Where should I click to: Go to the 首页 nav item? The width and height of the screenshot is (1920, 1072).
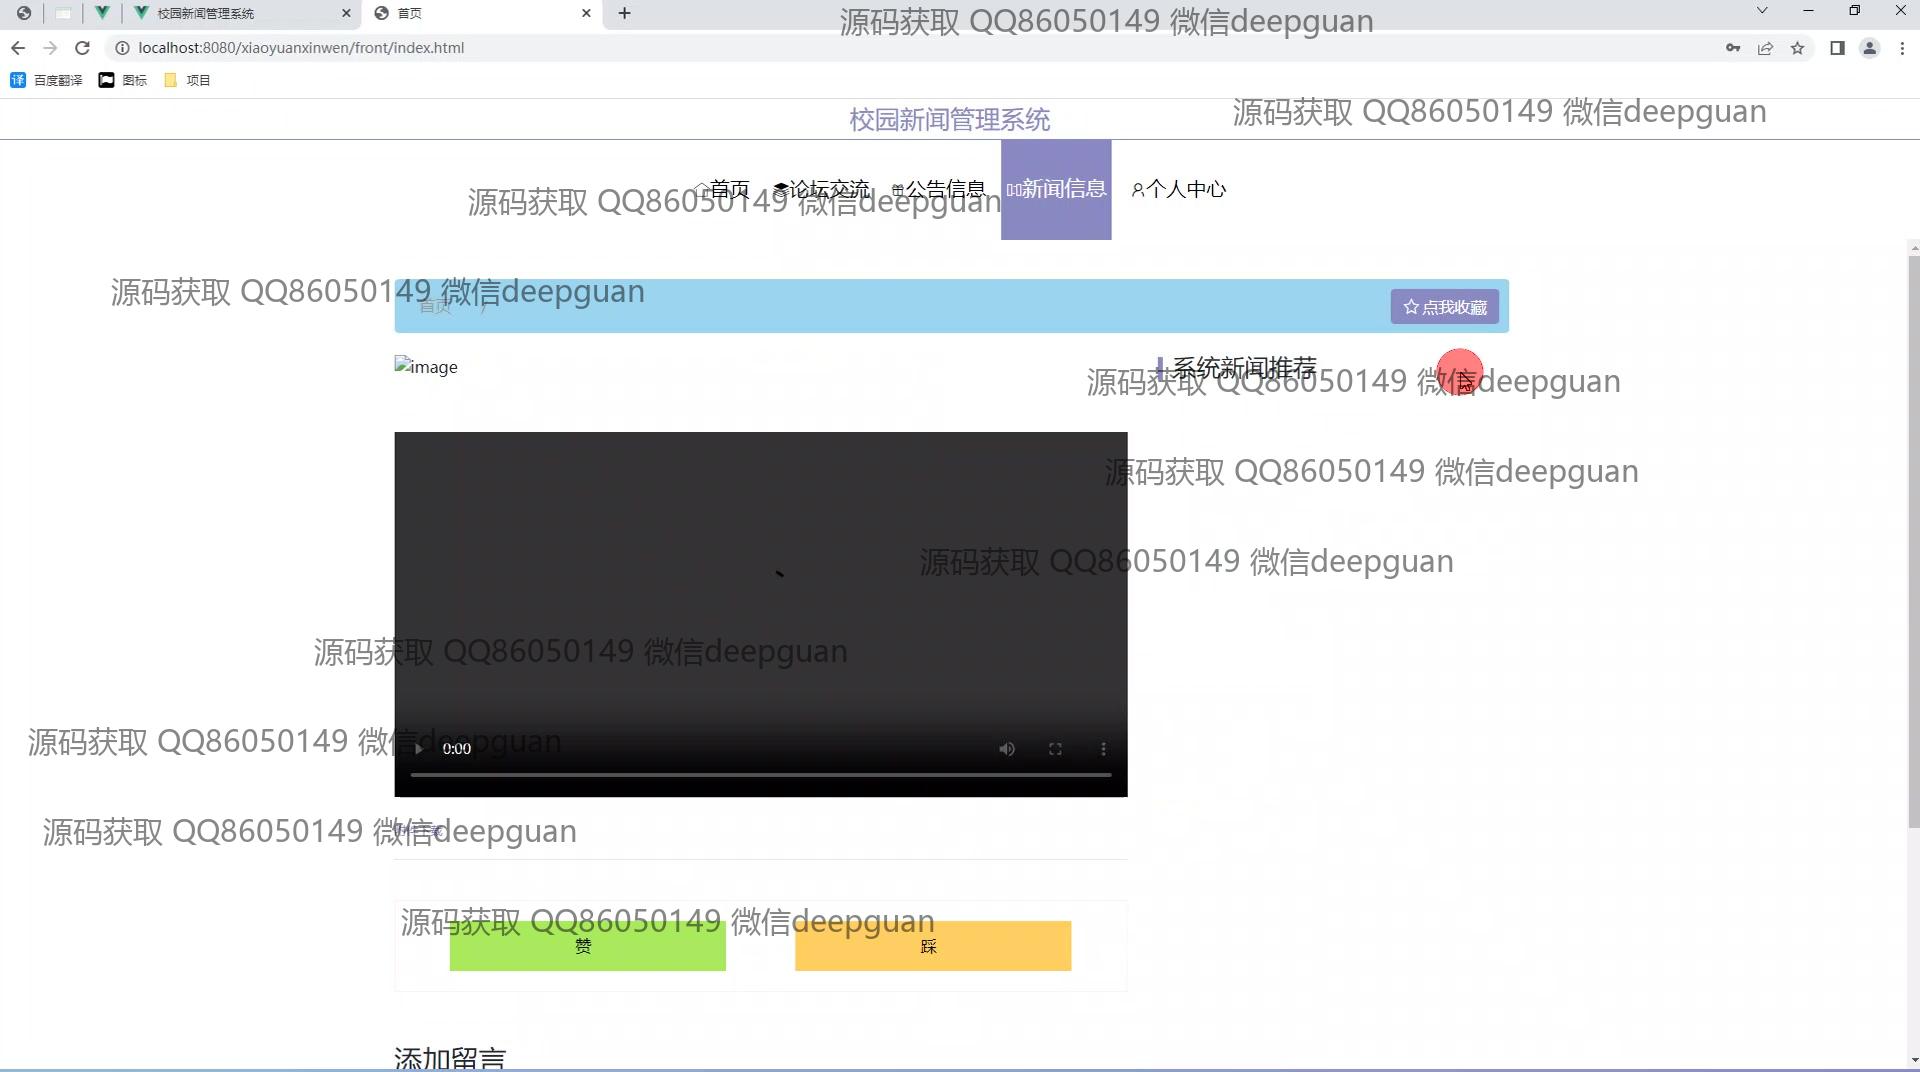721,189
